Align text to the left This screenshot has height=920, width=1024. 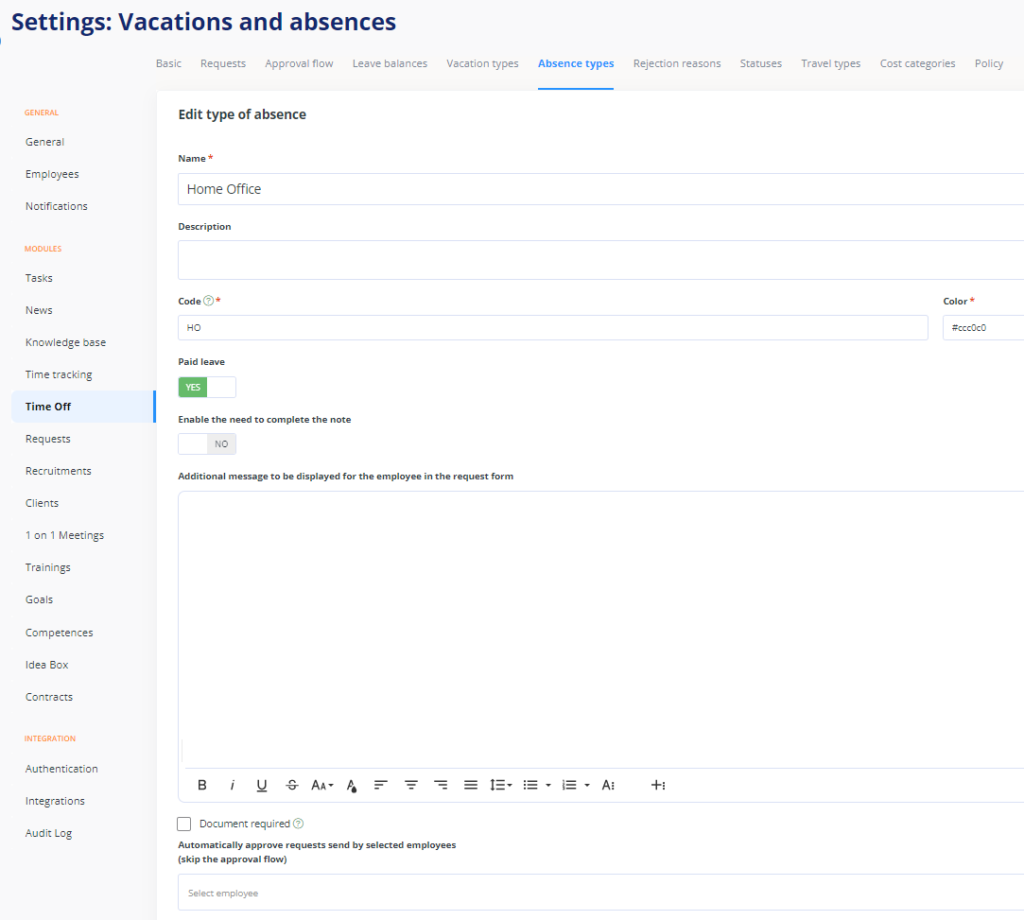[x=380, y=786]
